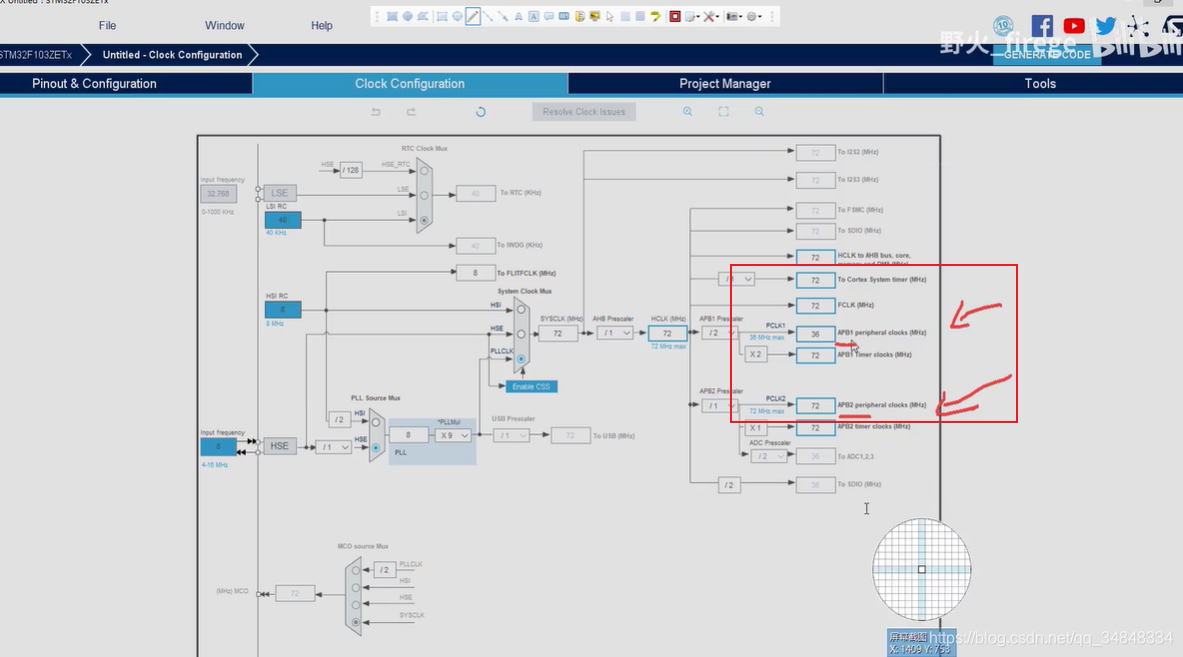Screen dimensions: 1183x657
Task: Select the speech bubble callout tool
Action: coord(549,17)
